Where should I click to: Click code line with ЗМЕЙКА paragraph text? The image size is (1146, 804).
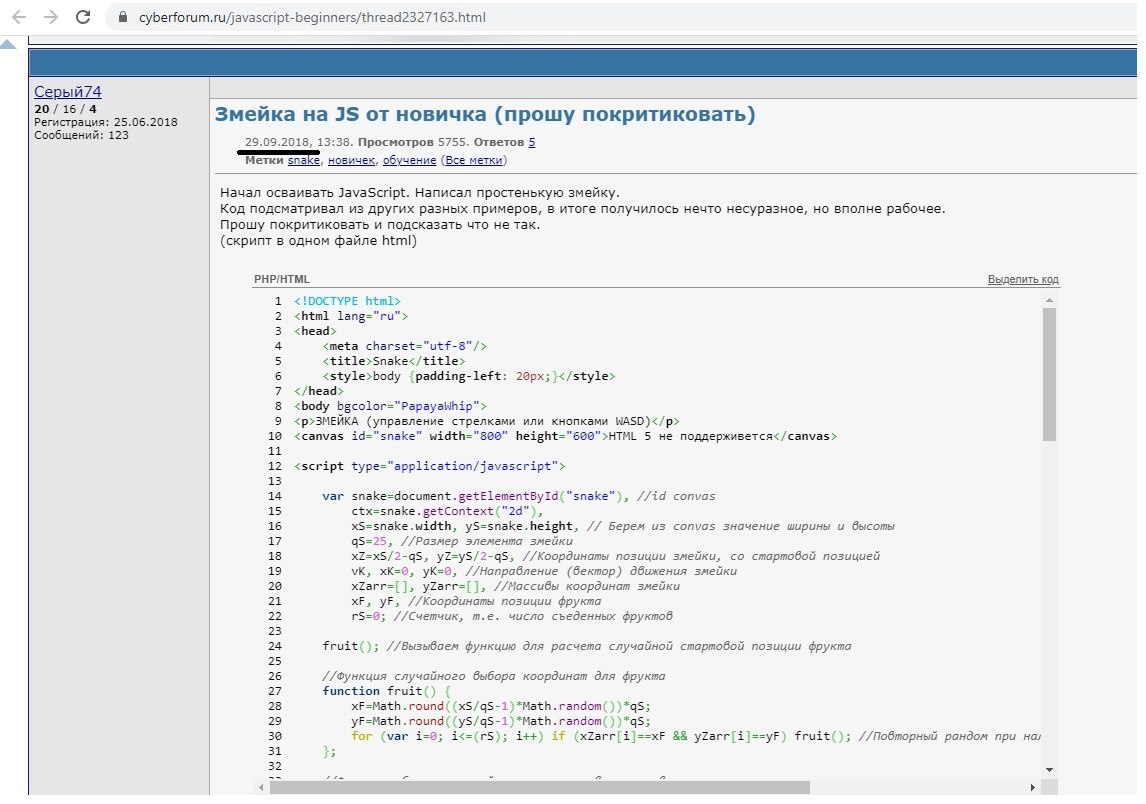point(487,421)
